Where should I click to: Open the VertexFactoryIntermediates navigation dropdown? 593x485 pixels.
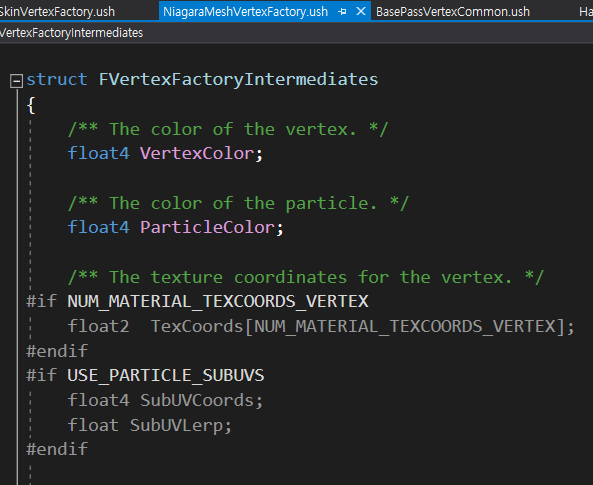pyautogui.click(x=71, y=33)
